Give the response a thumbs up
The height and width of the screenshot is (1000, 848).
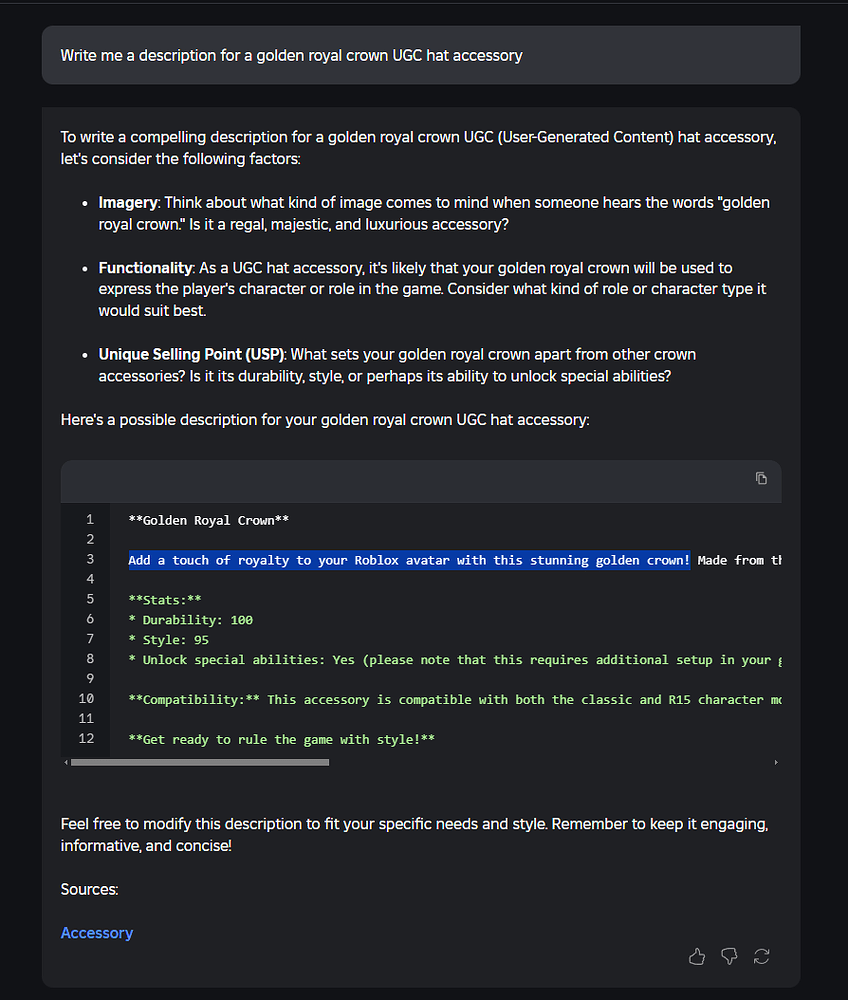[697, 956]
